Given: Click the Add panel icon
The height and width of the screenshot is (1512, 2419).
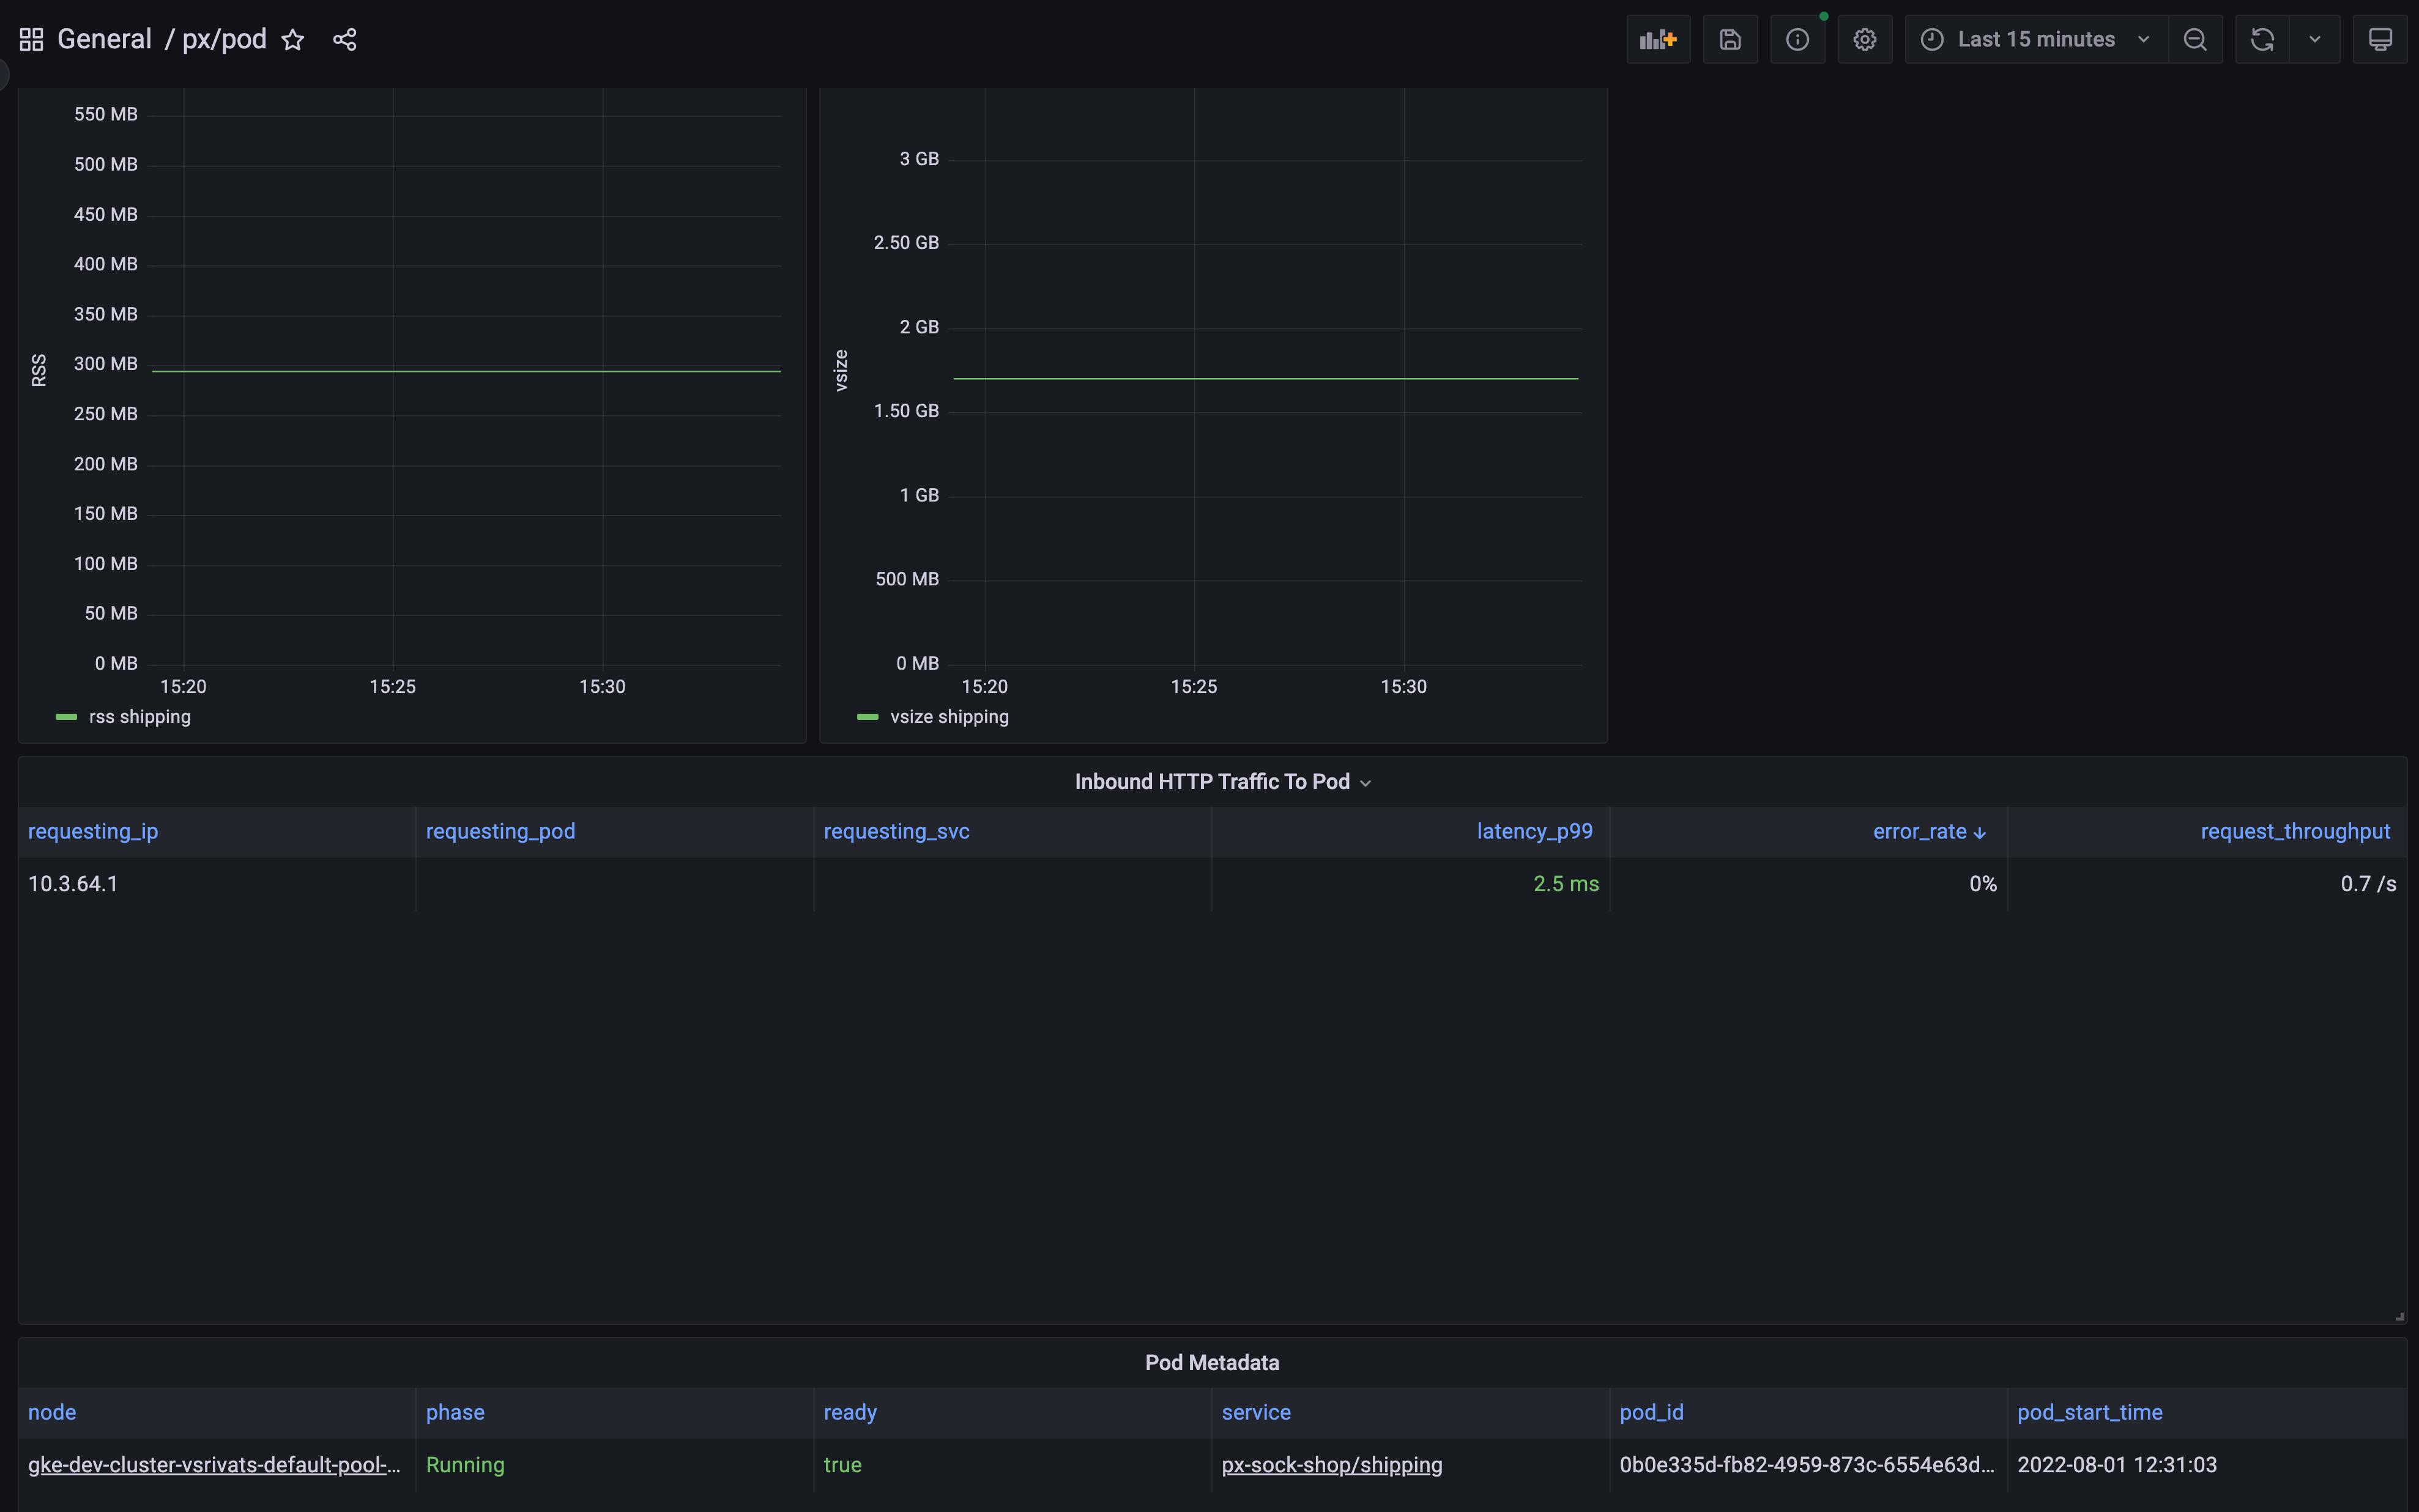Looking at the screenshot, I should 1657,40.
